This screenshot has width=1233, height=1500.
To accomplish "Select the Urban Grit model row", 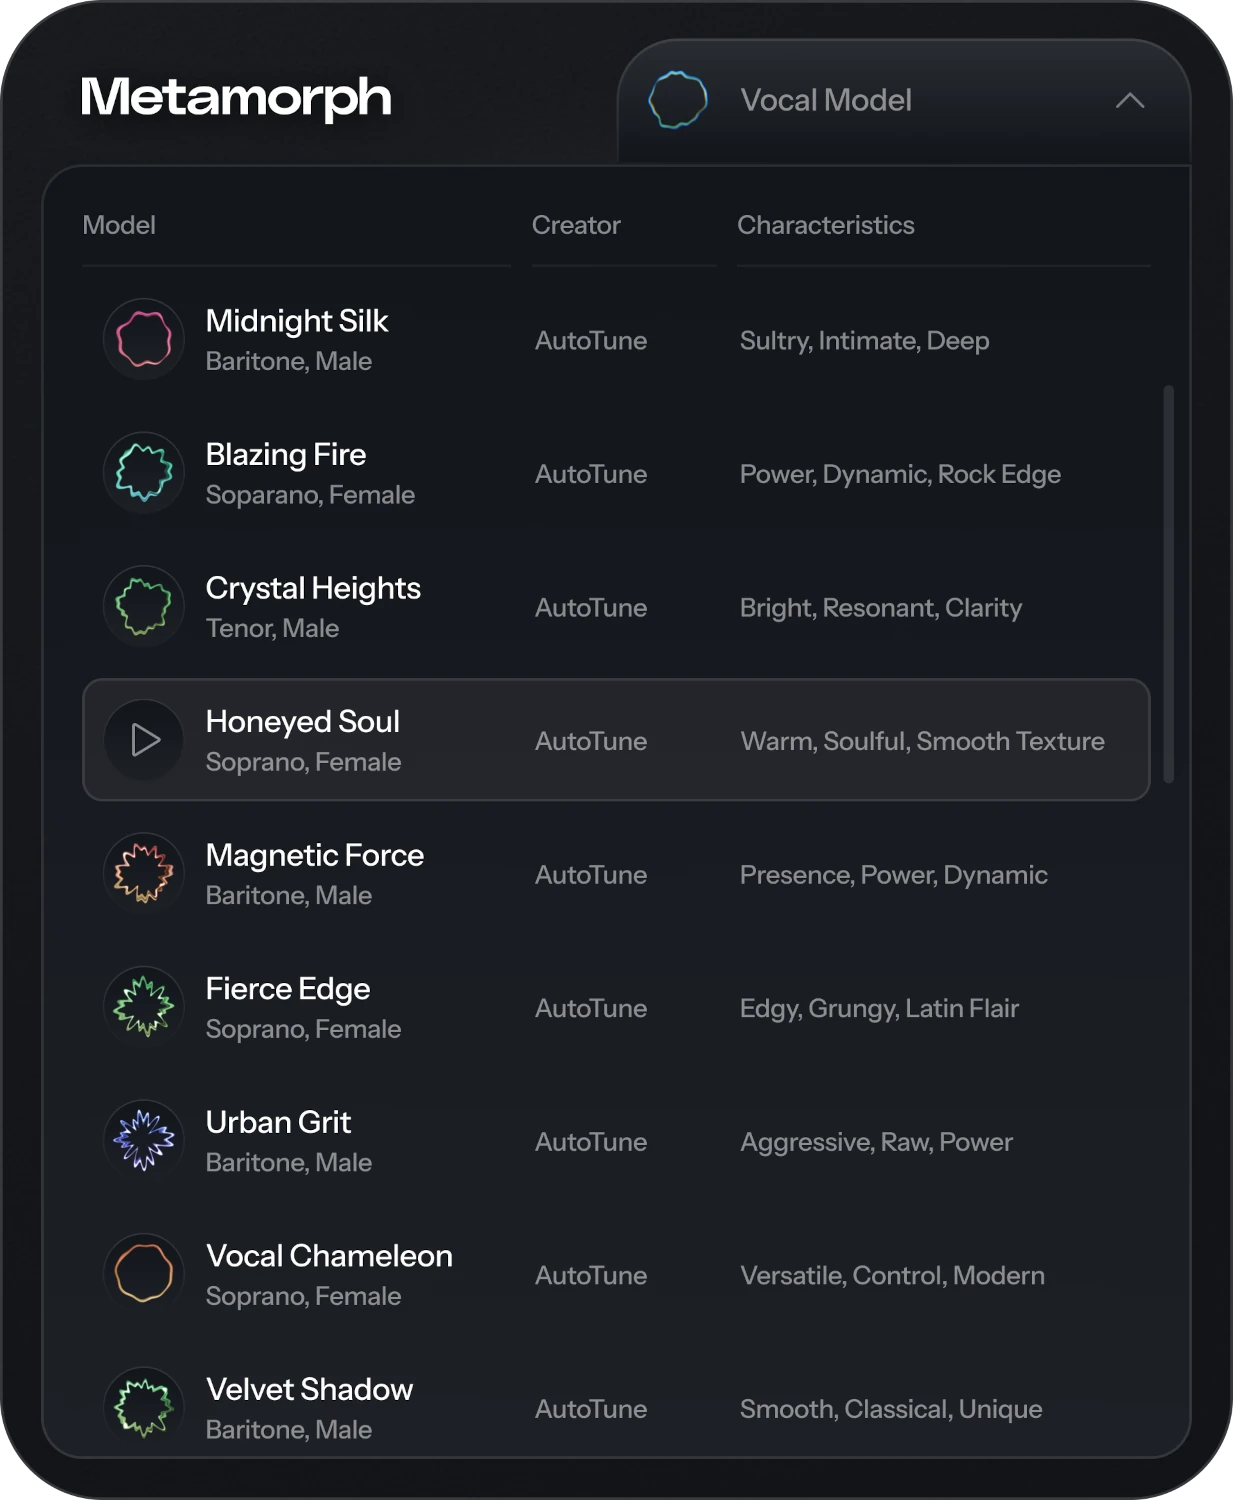I will tap(616, 1140).
